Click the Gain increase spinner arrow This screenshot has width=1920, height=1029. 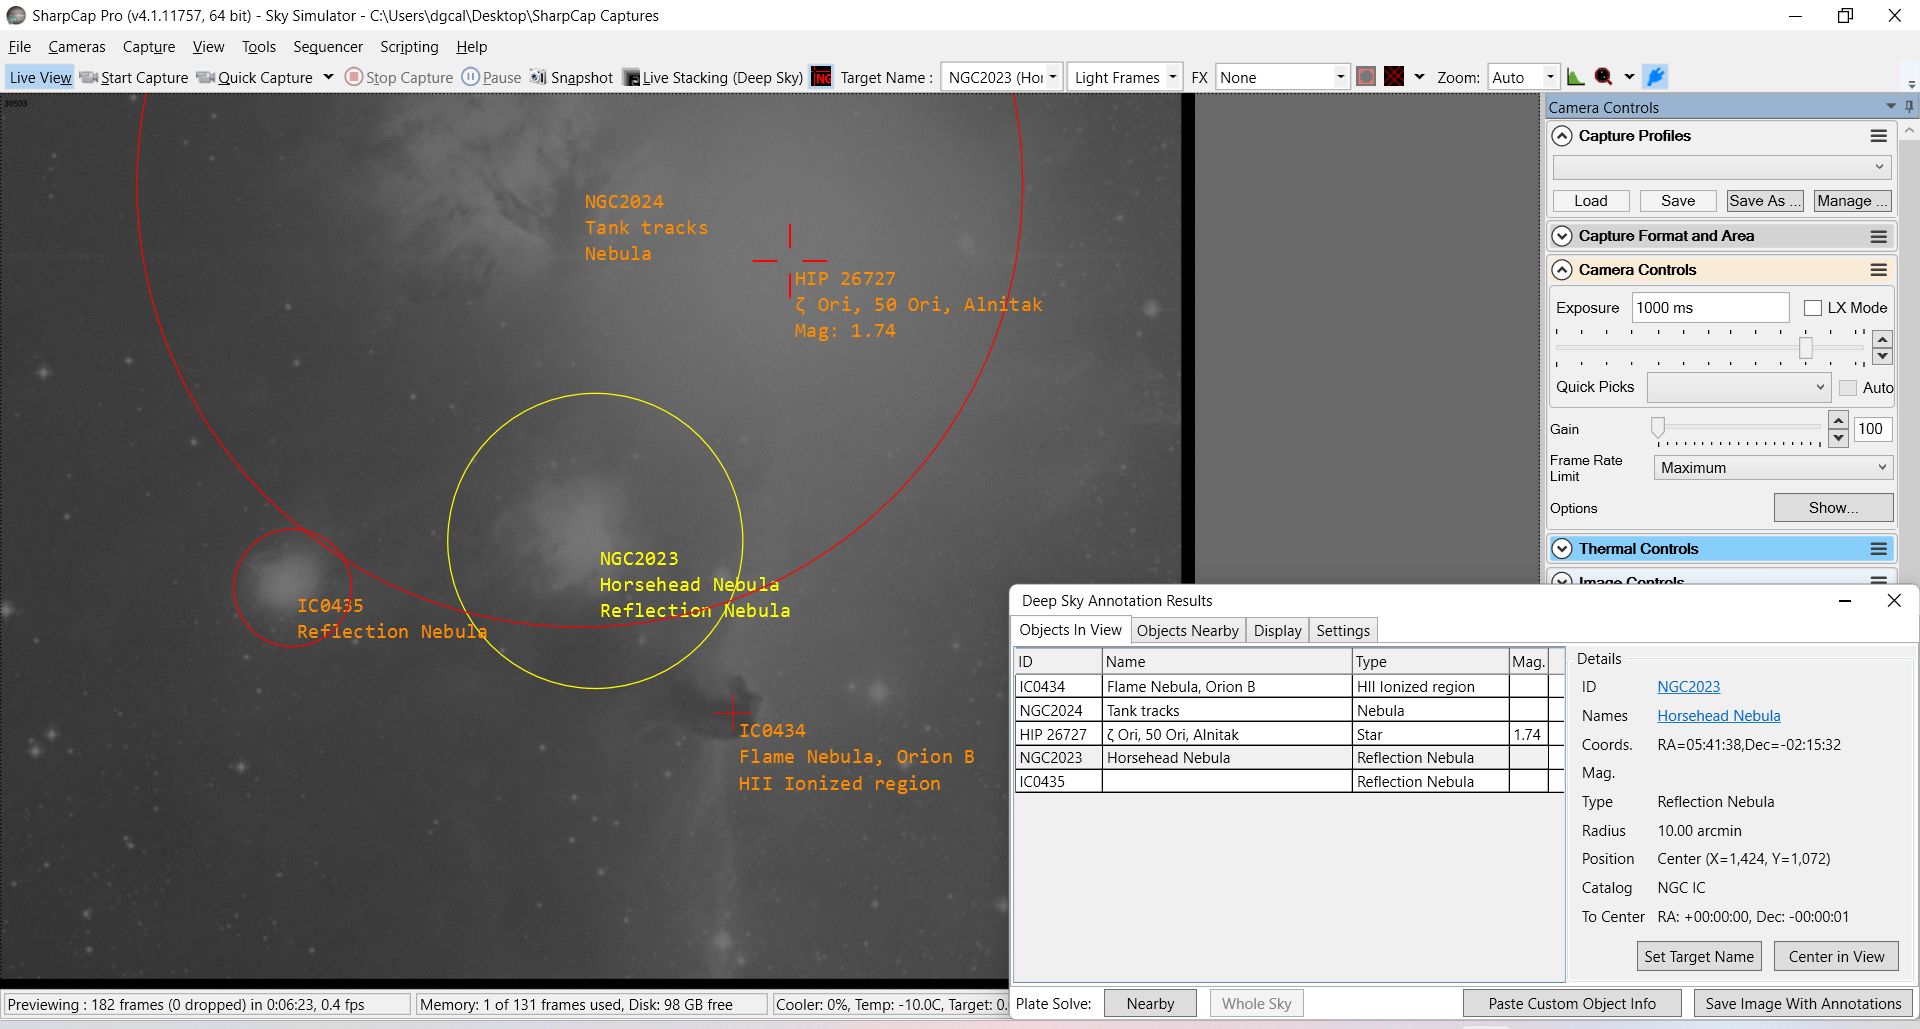[x=1838, y=420]
